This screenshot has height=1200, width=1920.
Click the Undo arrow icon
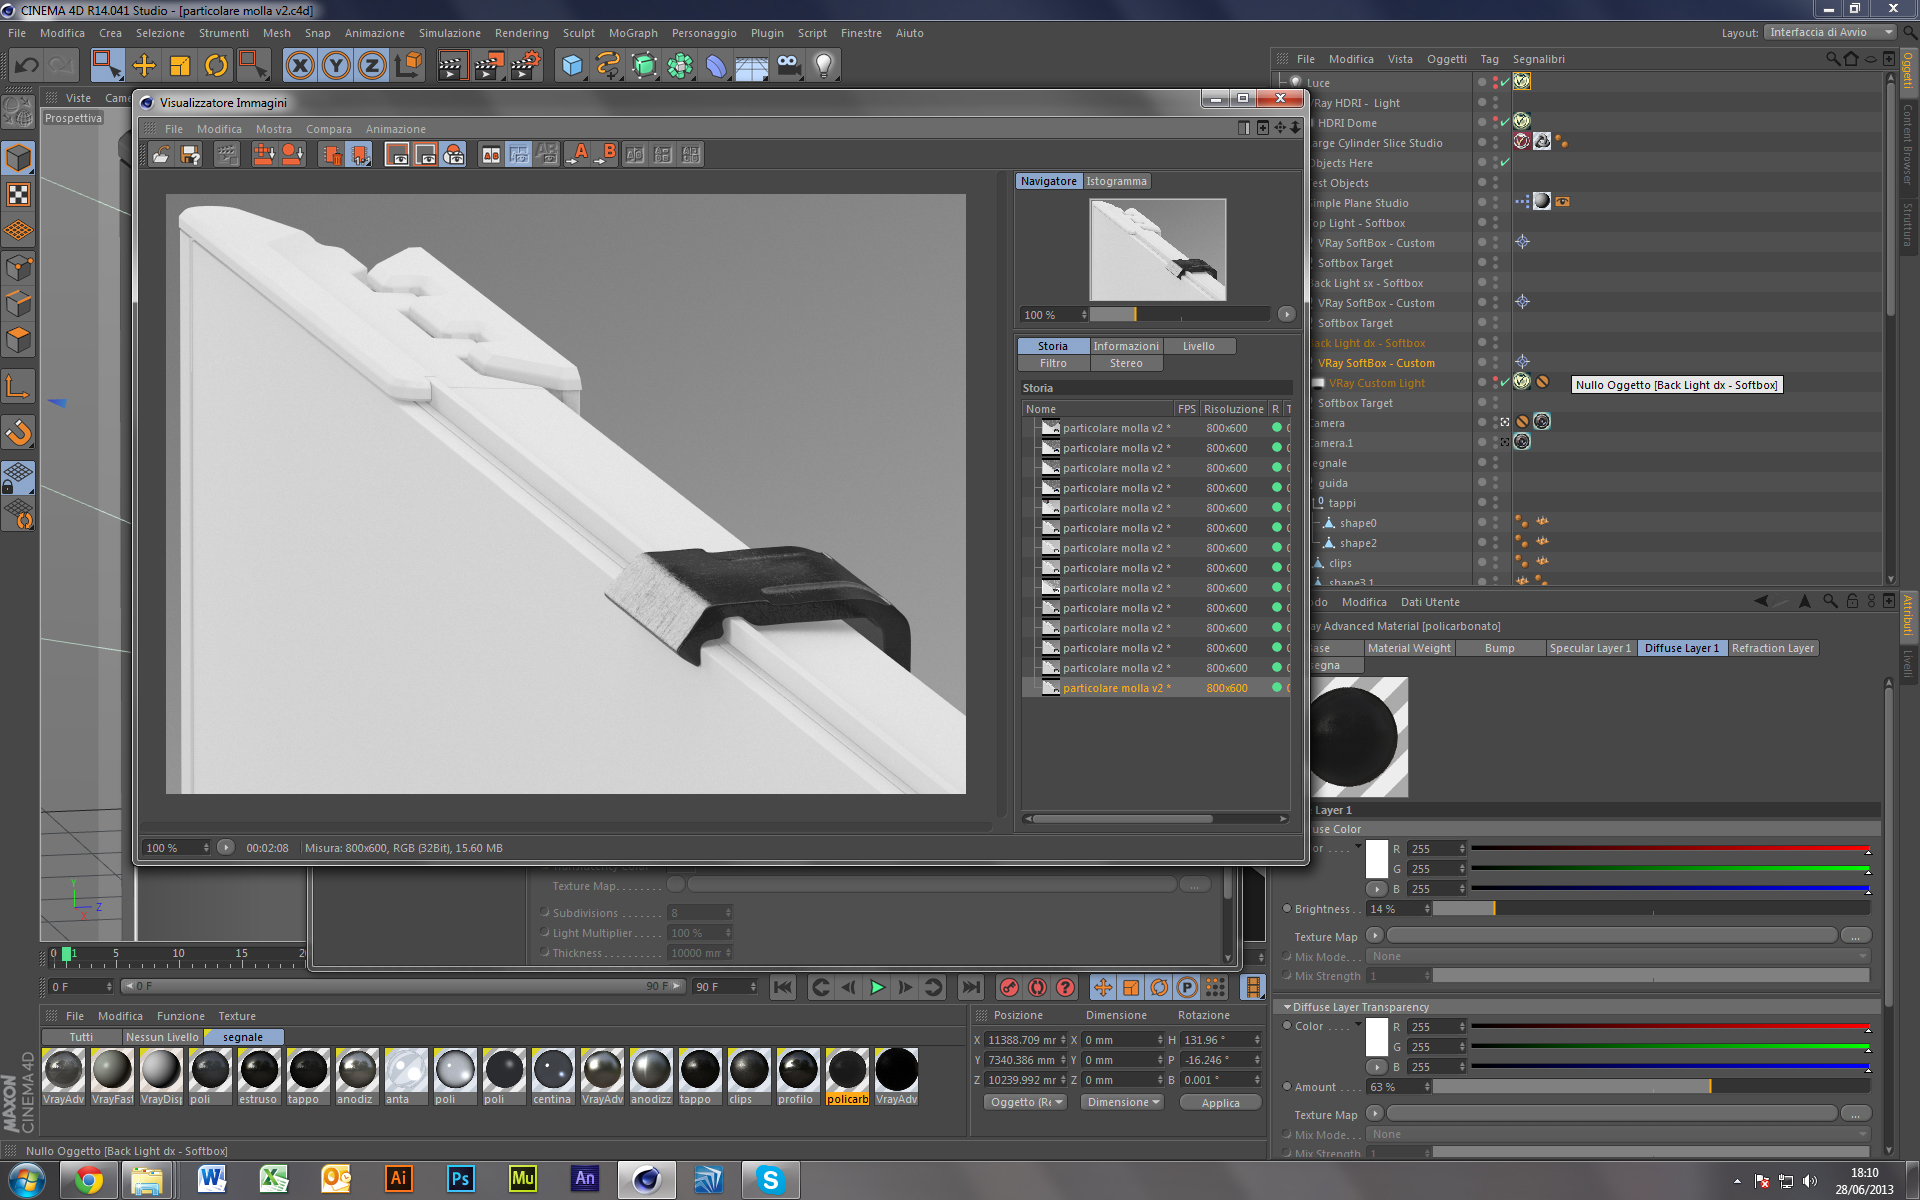coord(26,66)
